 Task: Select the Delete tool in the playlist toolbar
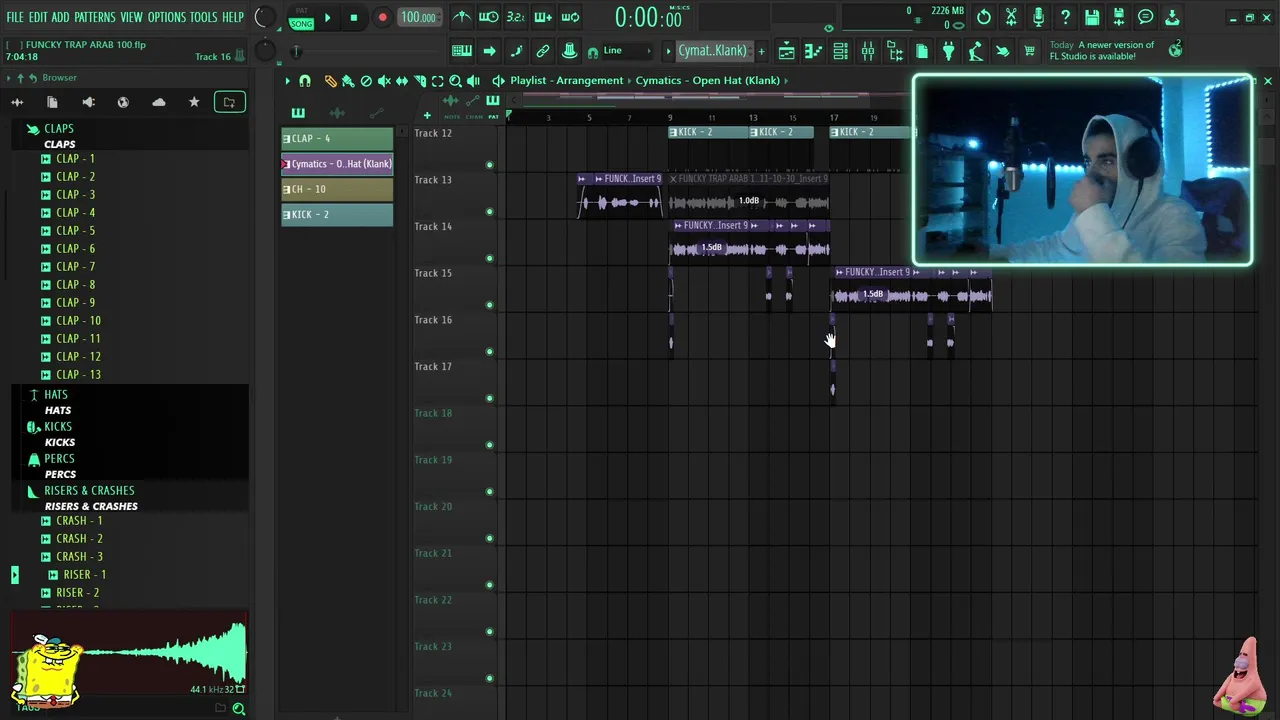366,81
